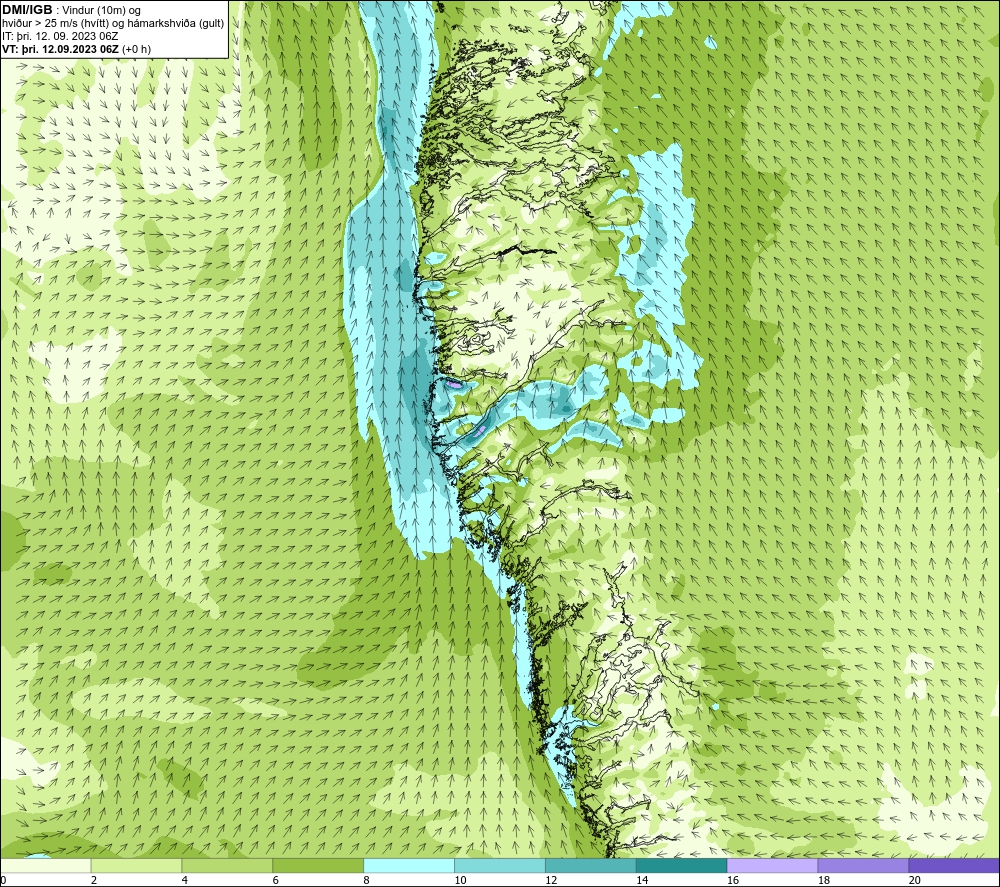The image size is (1000, 887).
Task: Click the 8–10 m/s light cyan legend swatch
Action: [x=409, y=865]
